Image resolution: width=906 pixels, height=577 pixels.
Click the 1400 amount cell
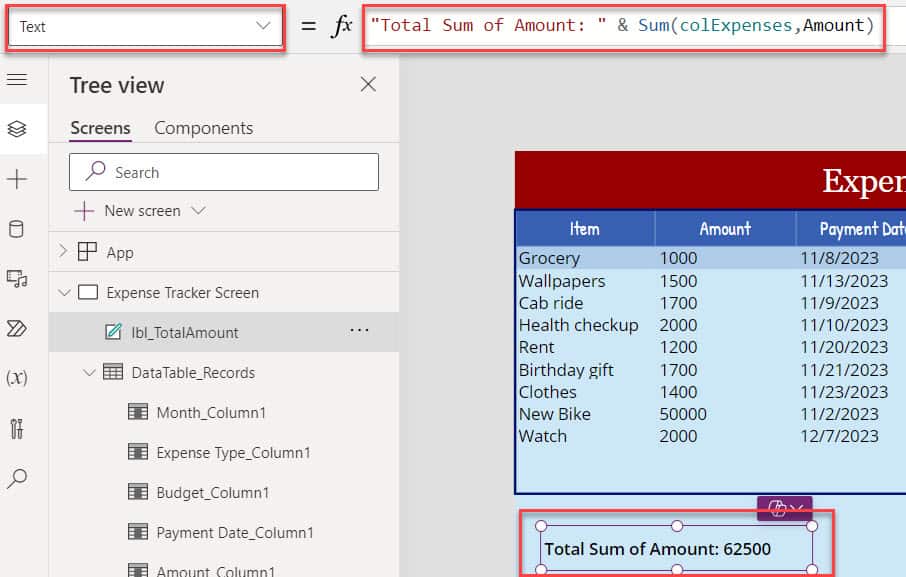(678, 392)
